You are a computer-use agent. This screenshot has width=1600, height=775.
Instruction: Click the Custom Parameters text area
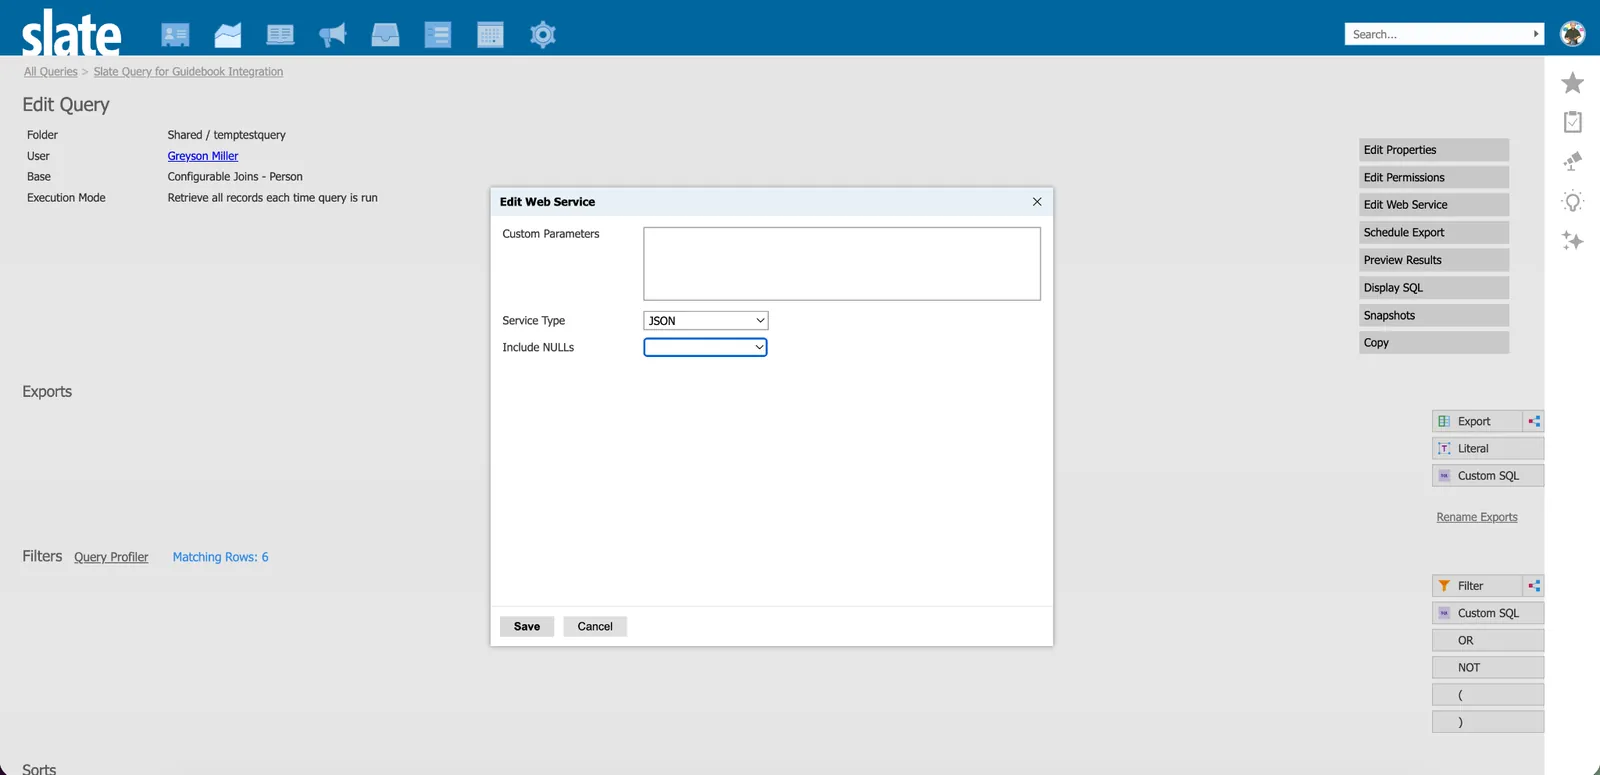[x=842, y=264]
